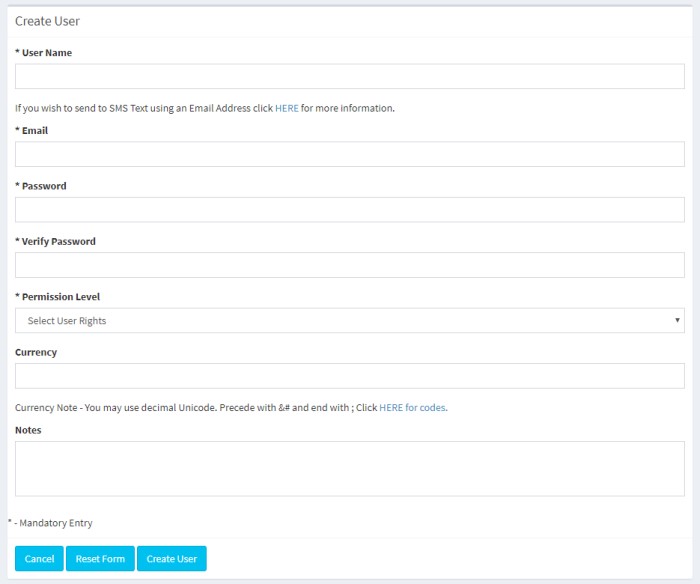Click the Verify Password input field
Screen dimensions: 700x584
point(350,265)
